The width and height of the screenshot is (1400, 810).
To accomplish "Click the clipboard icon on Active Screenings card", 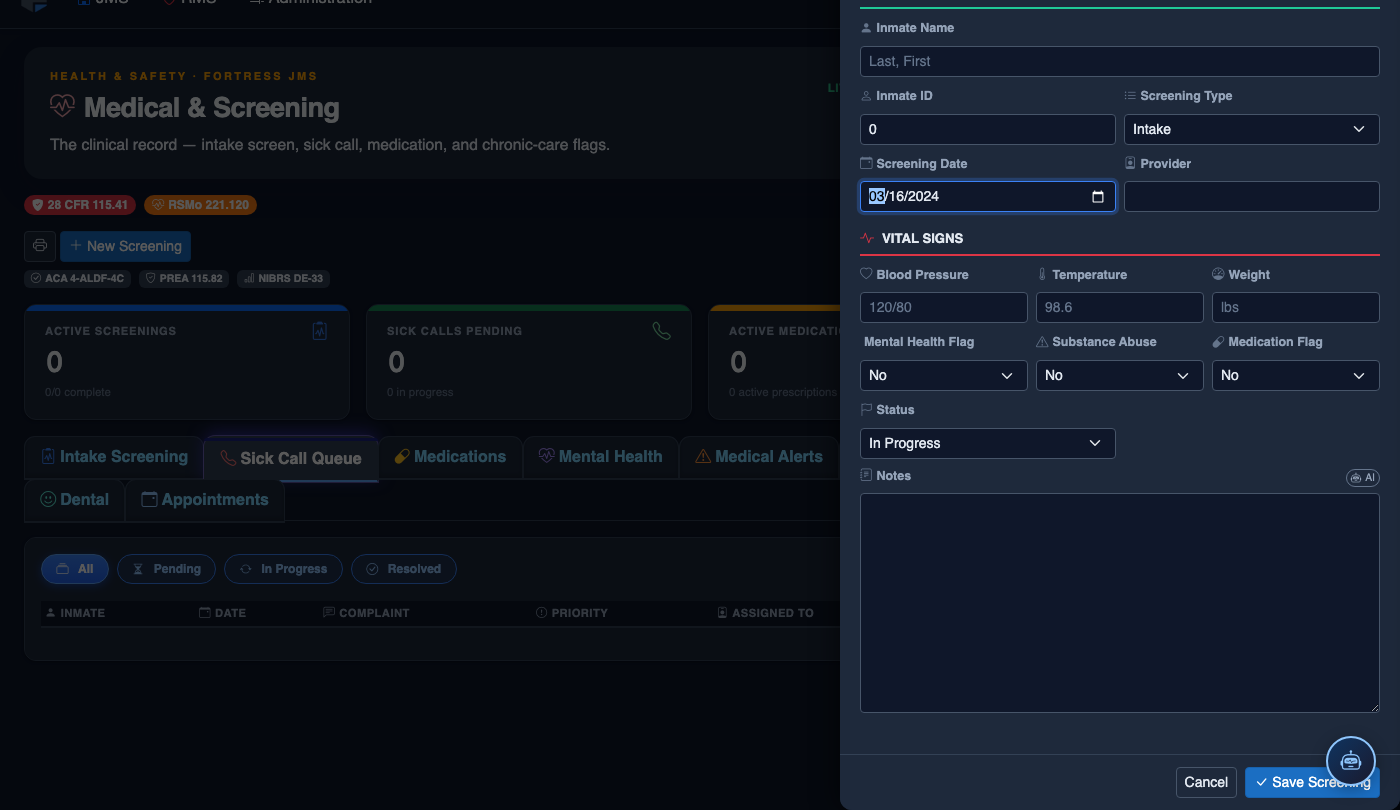I will click(320, 331).
